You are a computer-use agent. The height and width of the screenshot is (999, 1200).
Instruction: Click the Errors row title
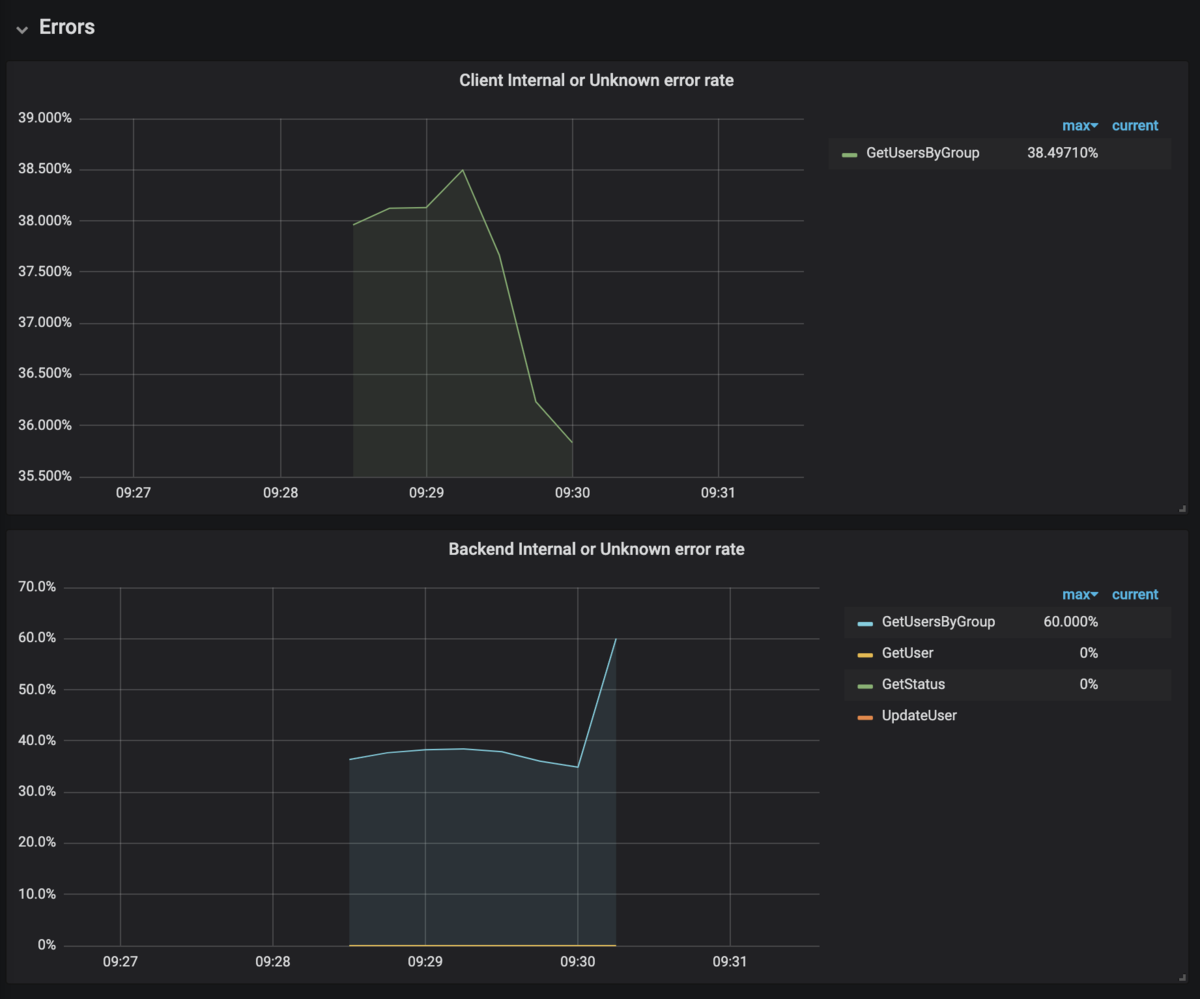67,27
